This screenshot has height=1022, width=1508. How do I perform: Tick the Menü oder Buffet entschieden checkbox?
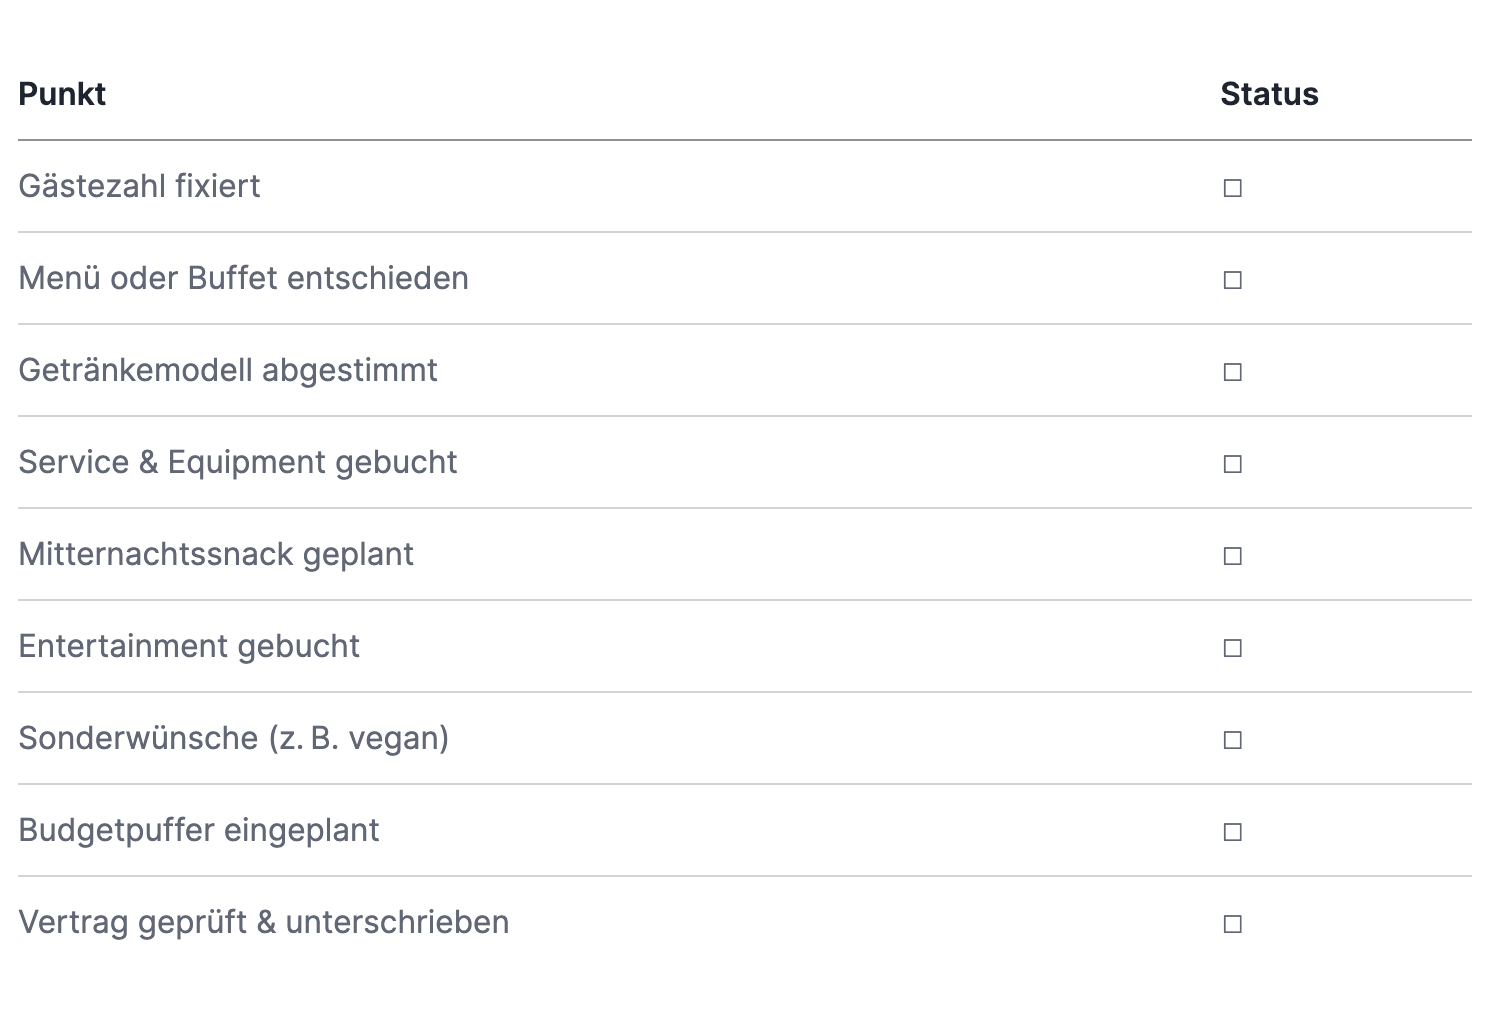1232,280
